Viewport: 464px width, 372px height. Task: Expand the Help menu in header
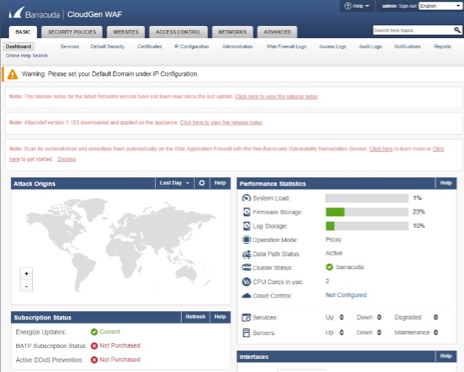point(357,6)
